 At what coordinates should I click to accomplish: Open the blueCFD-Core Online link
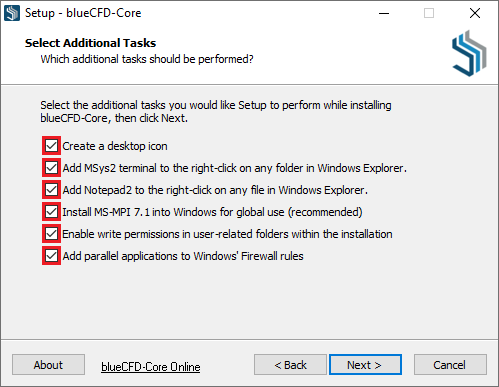pos(151,367)
